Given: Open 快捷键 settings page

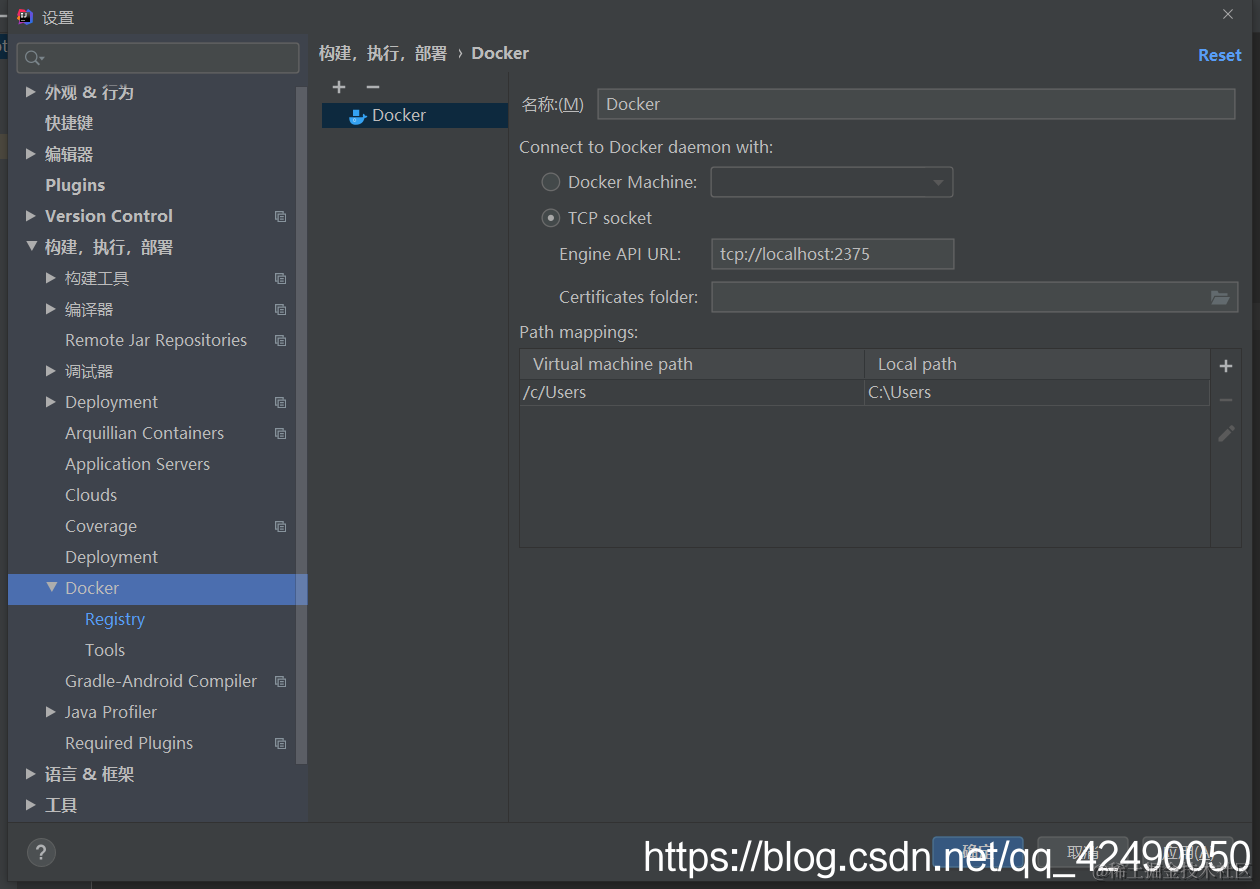Looking at the screenshot, I should pos(69,123).
